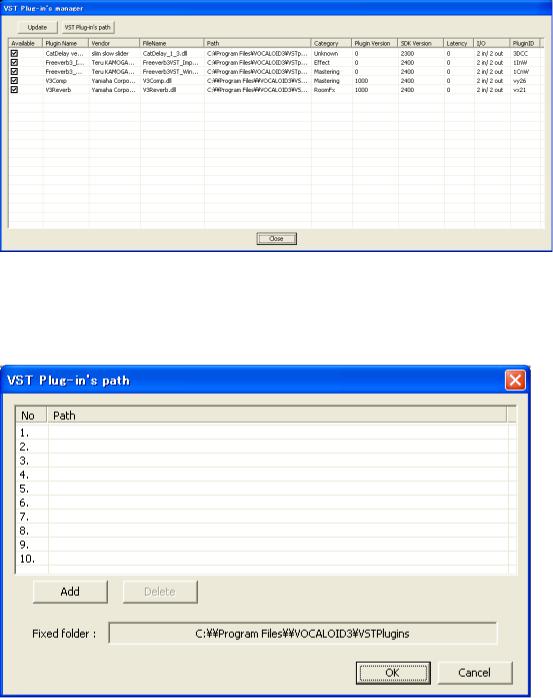Select path row number 5
Viewport: 553px width, 698px height.
pos(266,489)
